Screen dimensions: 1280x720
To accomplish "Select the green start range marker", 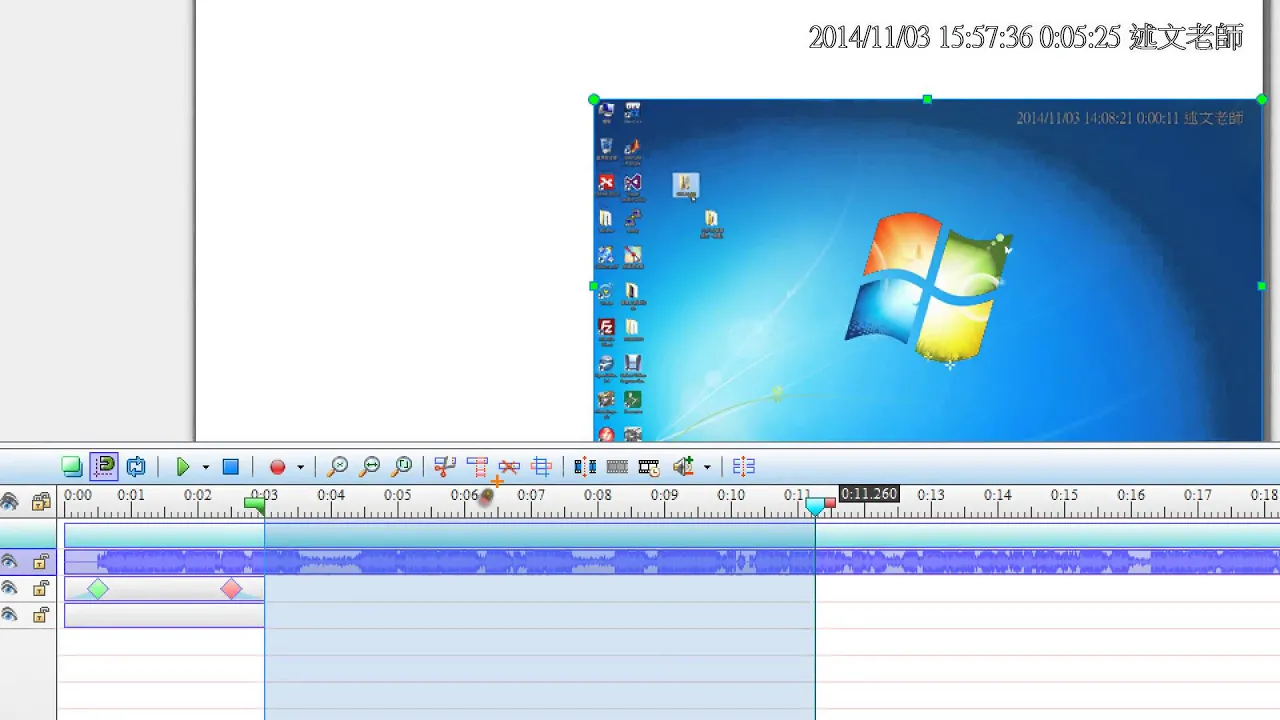I will click(x=255, y=506).
